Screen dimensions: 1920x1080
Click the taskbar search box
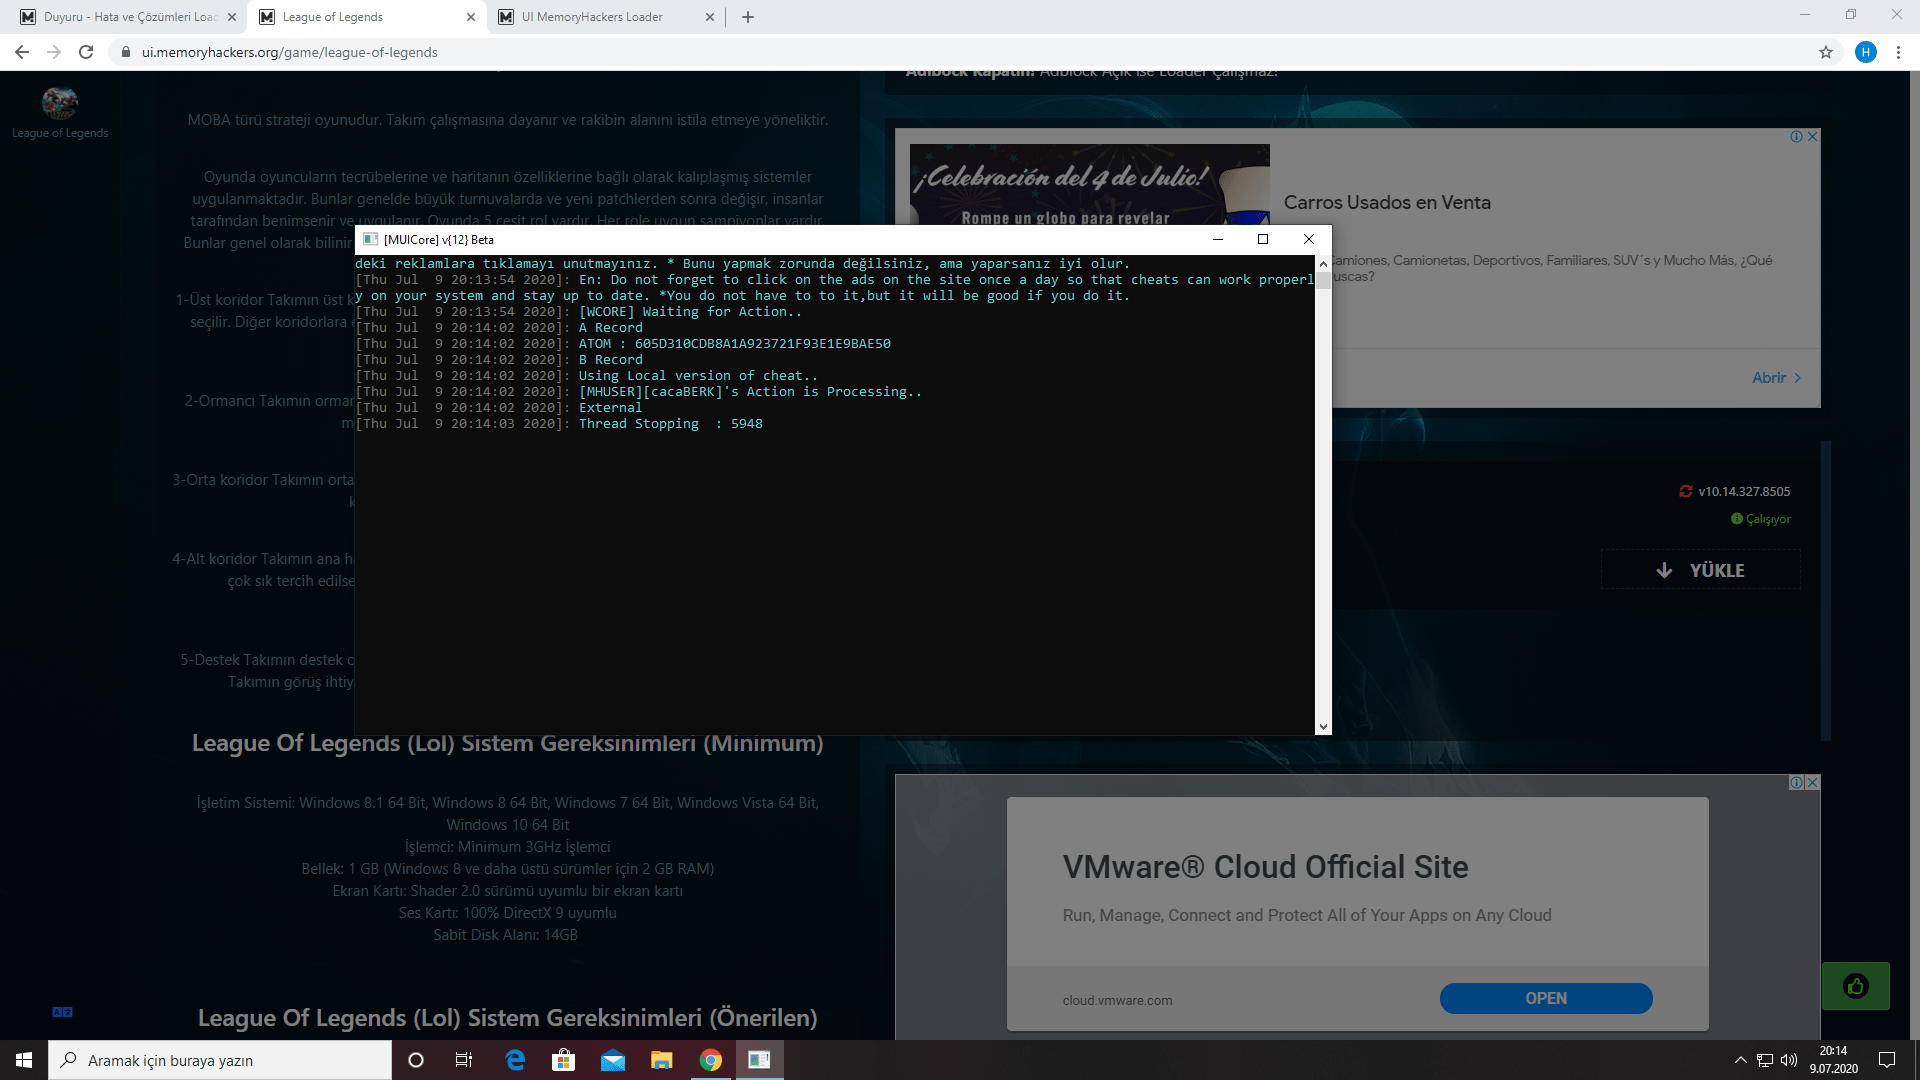click(x=220, y=1060)
